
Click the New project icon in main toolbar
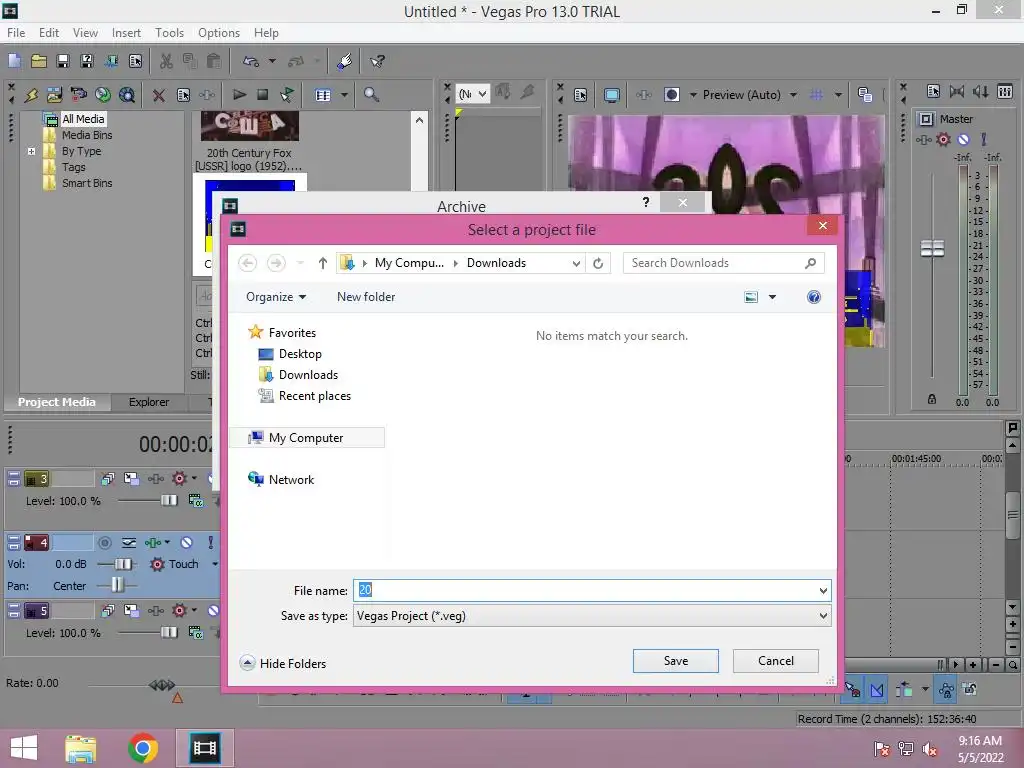point(14,61)
